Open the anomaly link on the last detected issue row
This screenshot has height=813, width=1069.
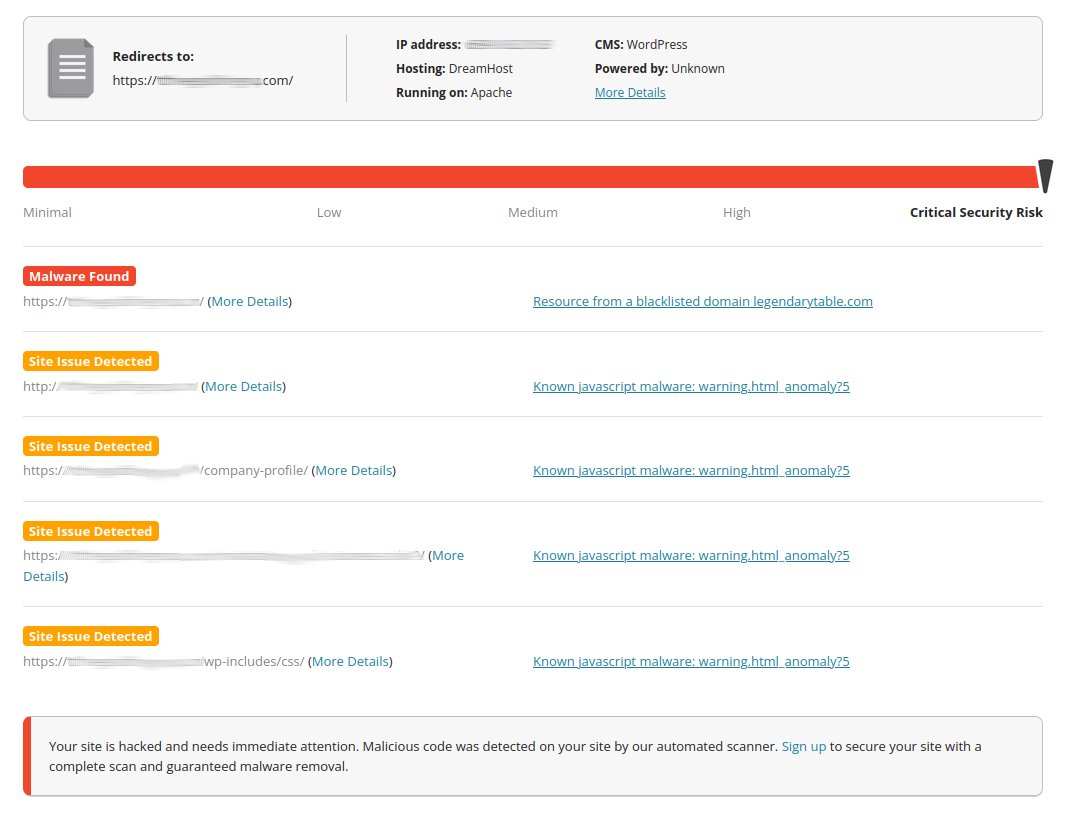click(x=691, y=661)
